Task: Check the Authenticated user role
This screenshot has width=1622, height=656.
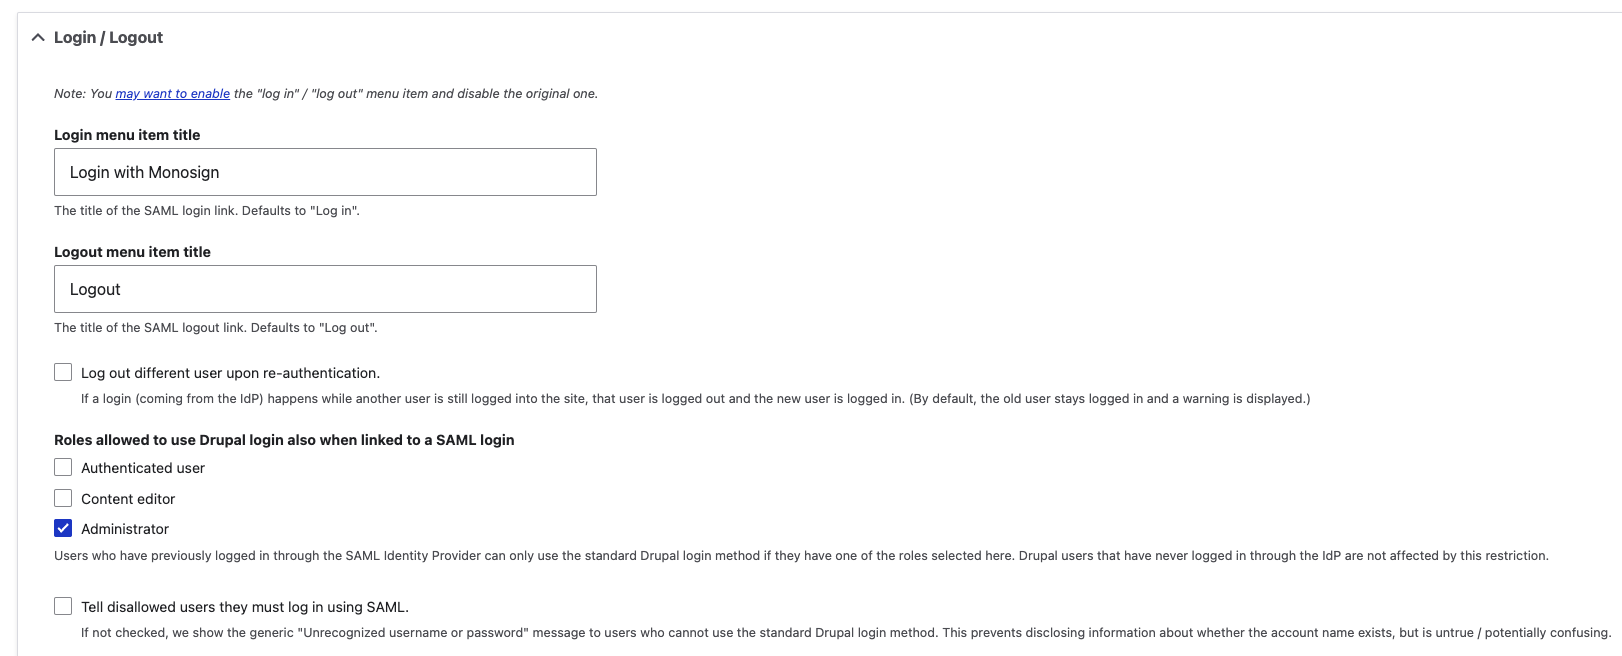Action: click(62, 466)
